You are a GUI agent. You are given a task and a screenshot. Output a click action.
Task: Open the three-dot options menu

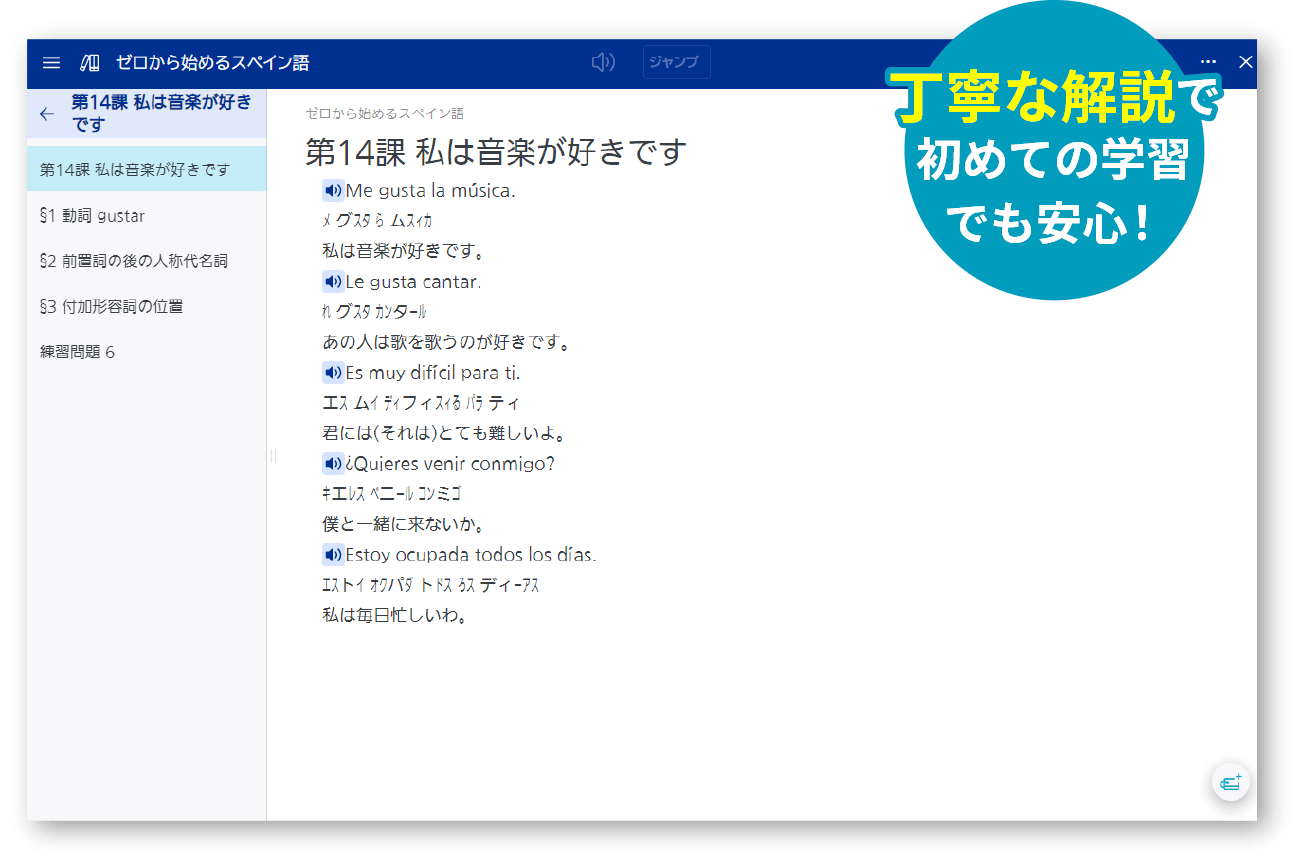(1208, 62)
